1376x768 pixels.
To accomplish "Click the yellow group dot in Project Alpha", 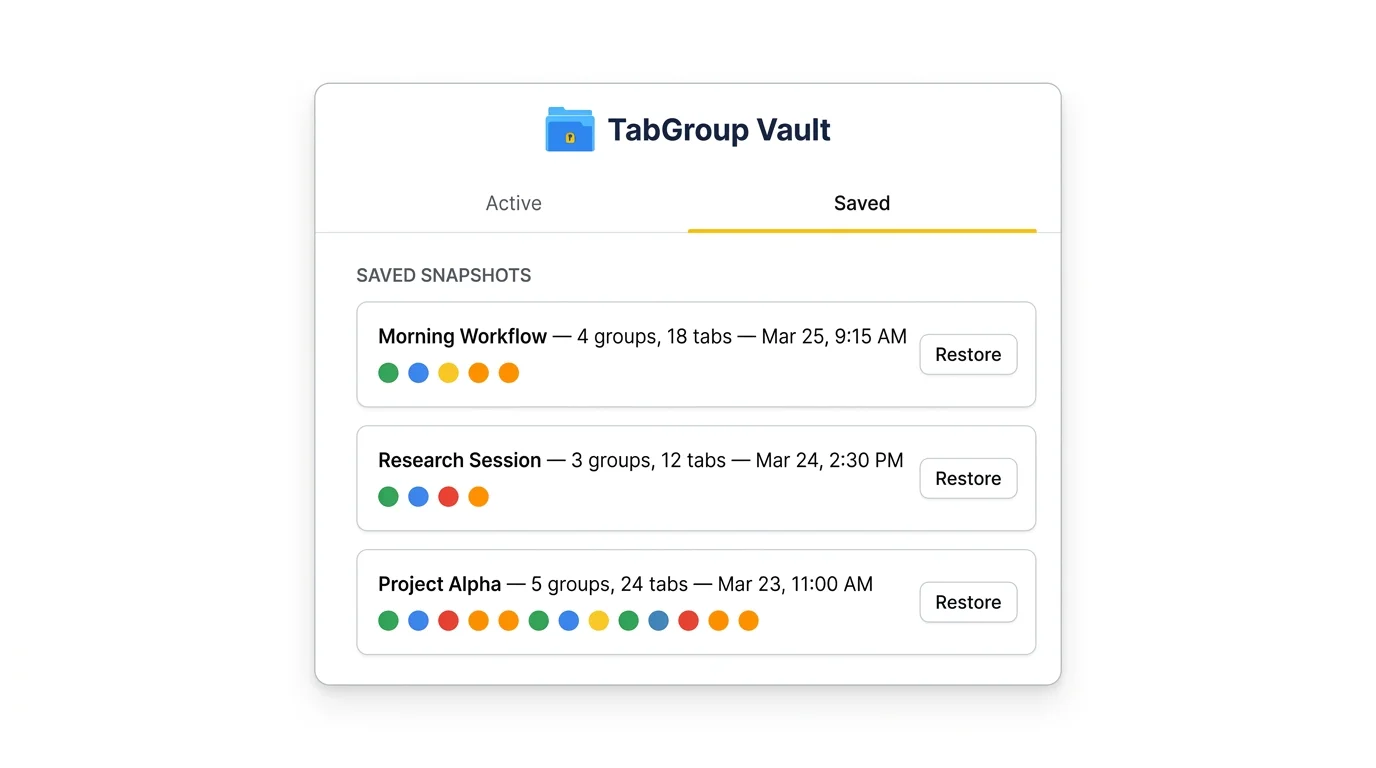I will 598,620.
